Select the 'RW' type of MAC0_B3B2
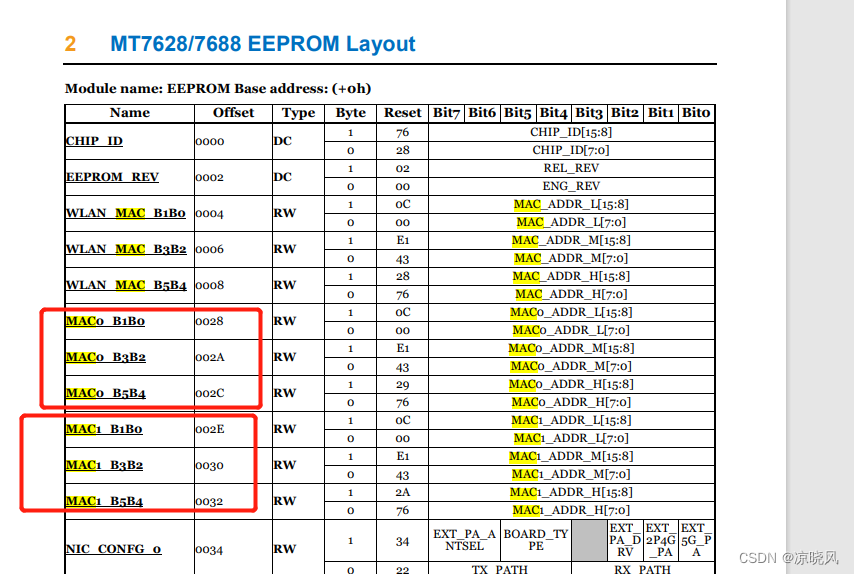 click(285, 357)
